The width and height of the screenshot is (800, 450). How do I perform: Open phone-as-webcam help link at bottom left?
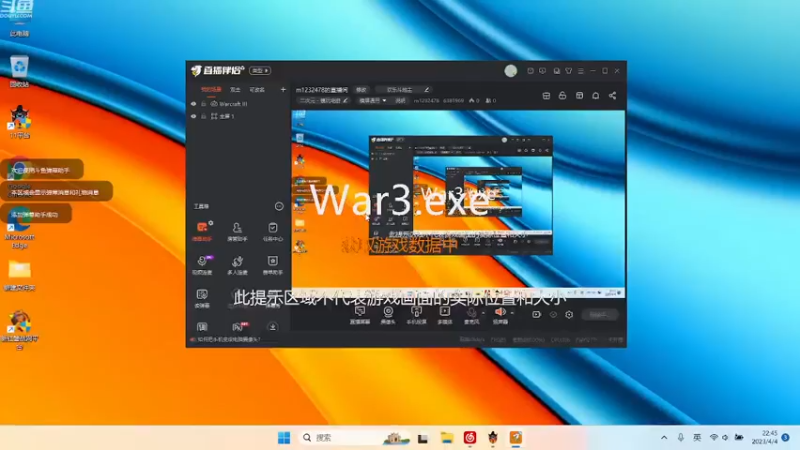(x=226, y=339)
